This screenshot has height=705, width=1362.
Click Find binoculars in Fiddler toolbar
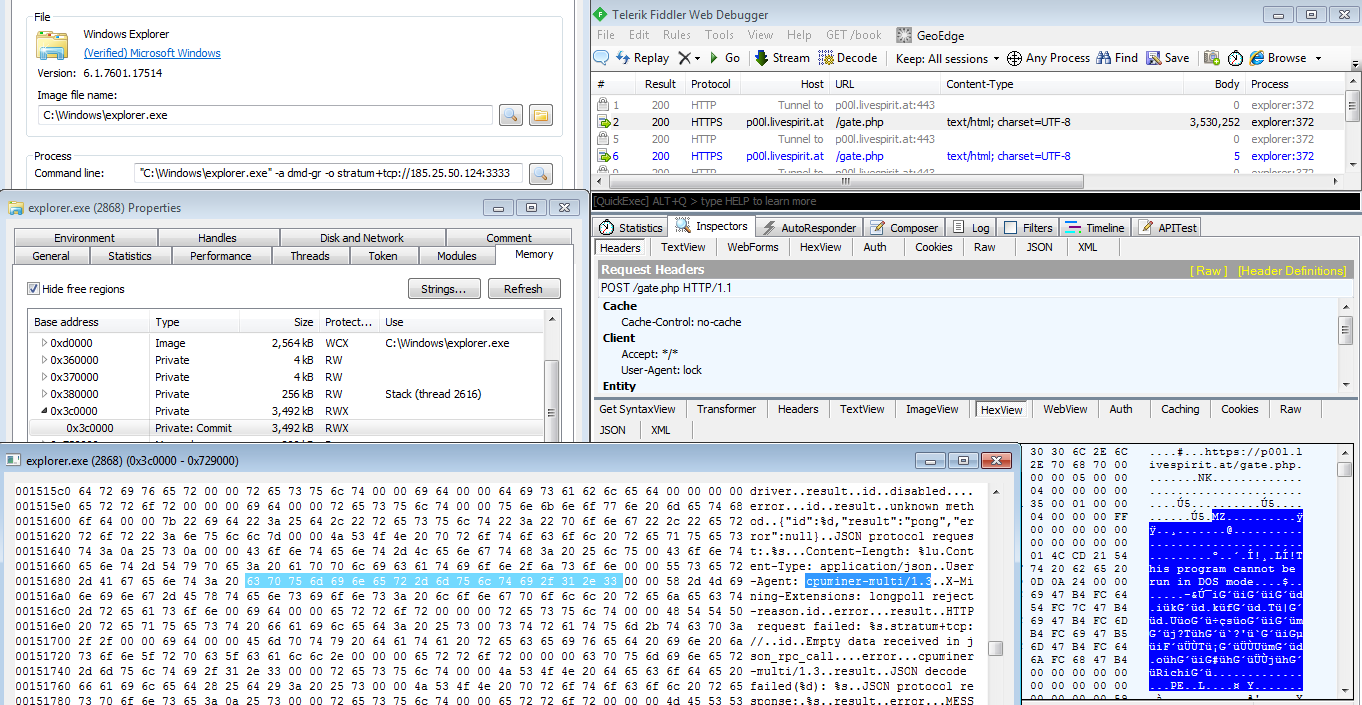tap(1117, 58)
